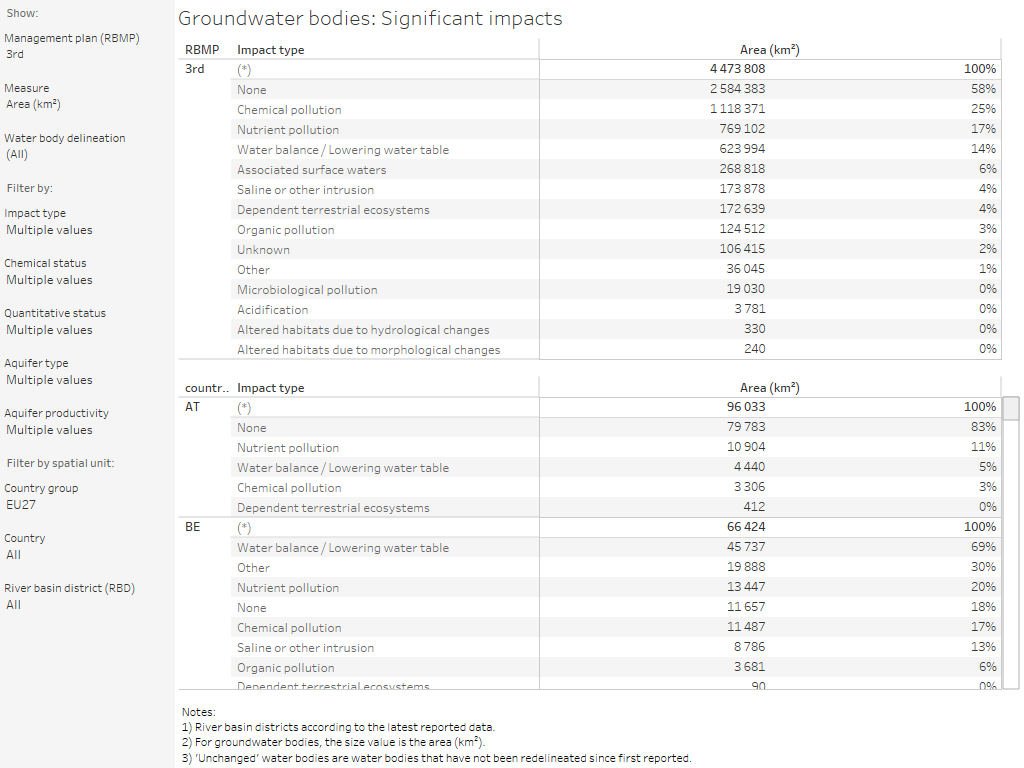This screenshot has width=1024, height=768.
Task: Select the 3rd RBMP row label
Action: 195,69
